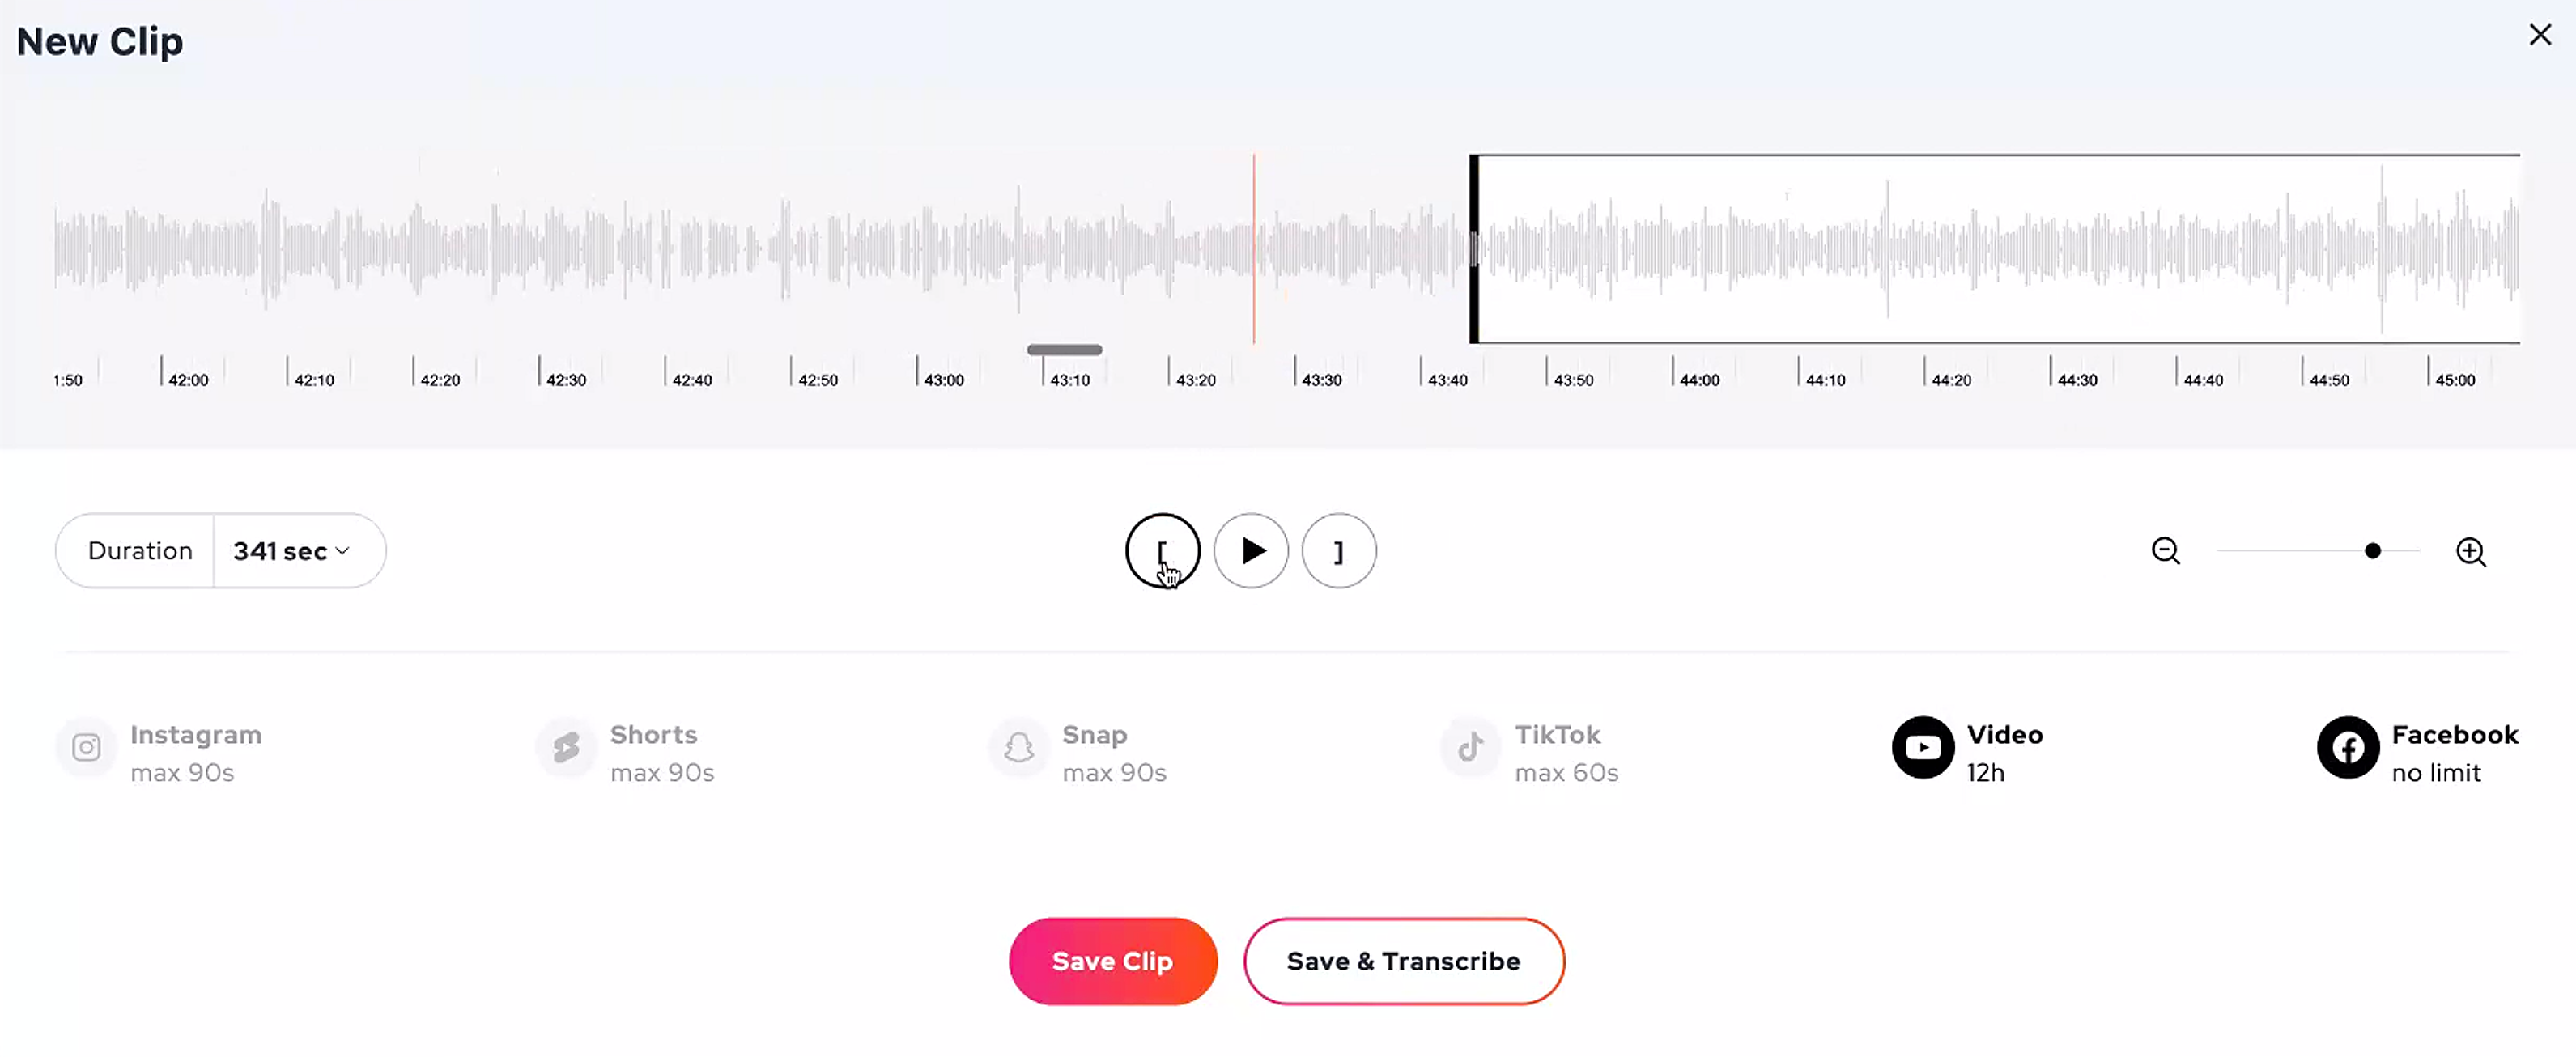The height and width of the screenshot is (1057, 2576).
Task: Zoom in the waveform timeline
Action: 2471,551
